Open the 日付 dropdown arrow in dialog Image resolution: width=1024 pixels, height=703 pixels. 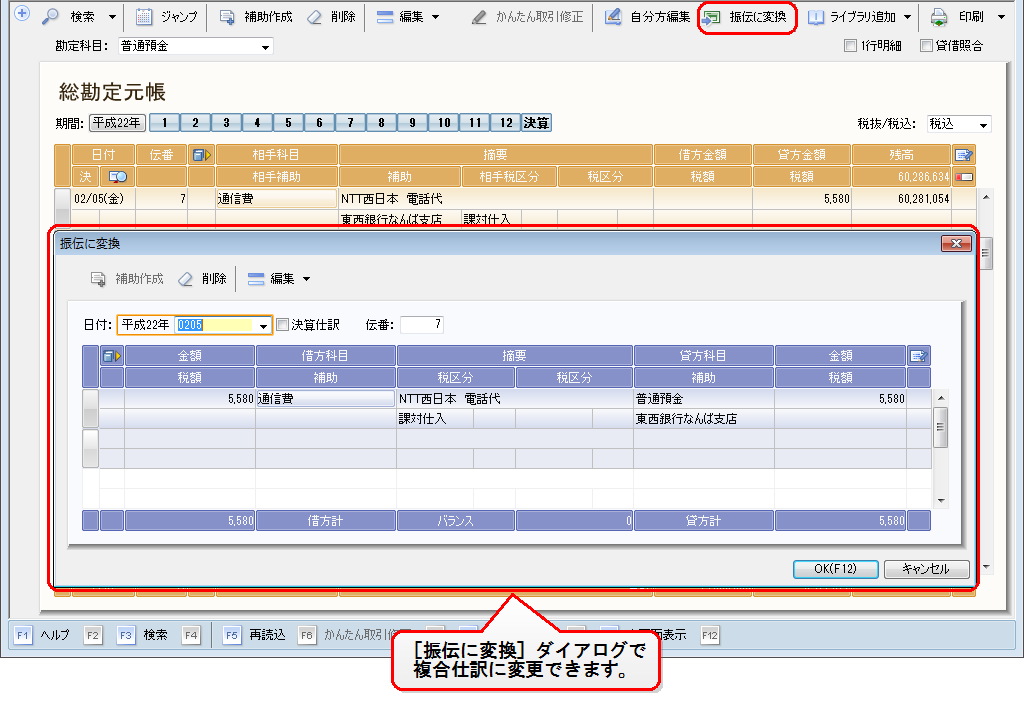264,325
